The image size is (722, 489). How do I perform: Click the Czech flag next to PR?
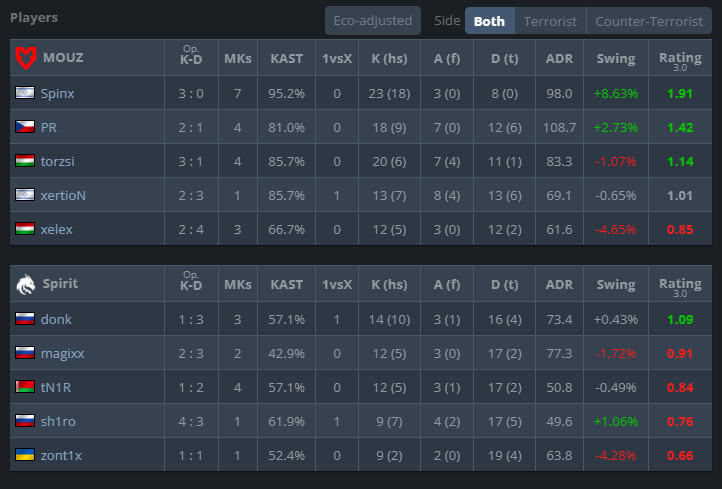25,127
